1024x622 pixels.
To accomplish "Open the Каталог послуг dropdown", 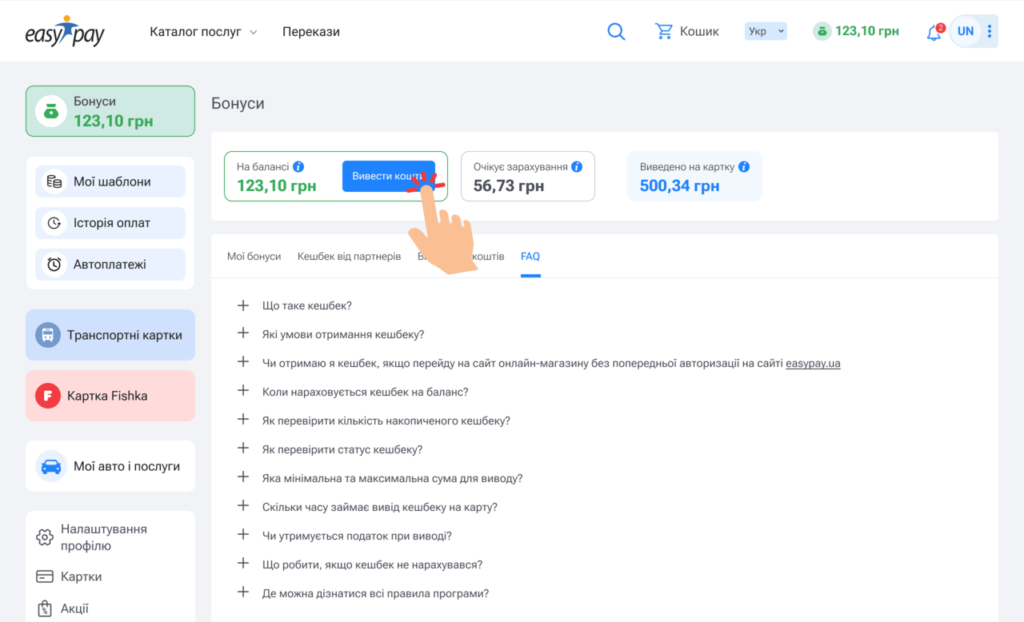I will coord(203,31).
